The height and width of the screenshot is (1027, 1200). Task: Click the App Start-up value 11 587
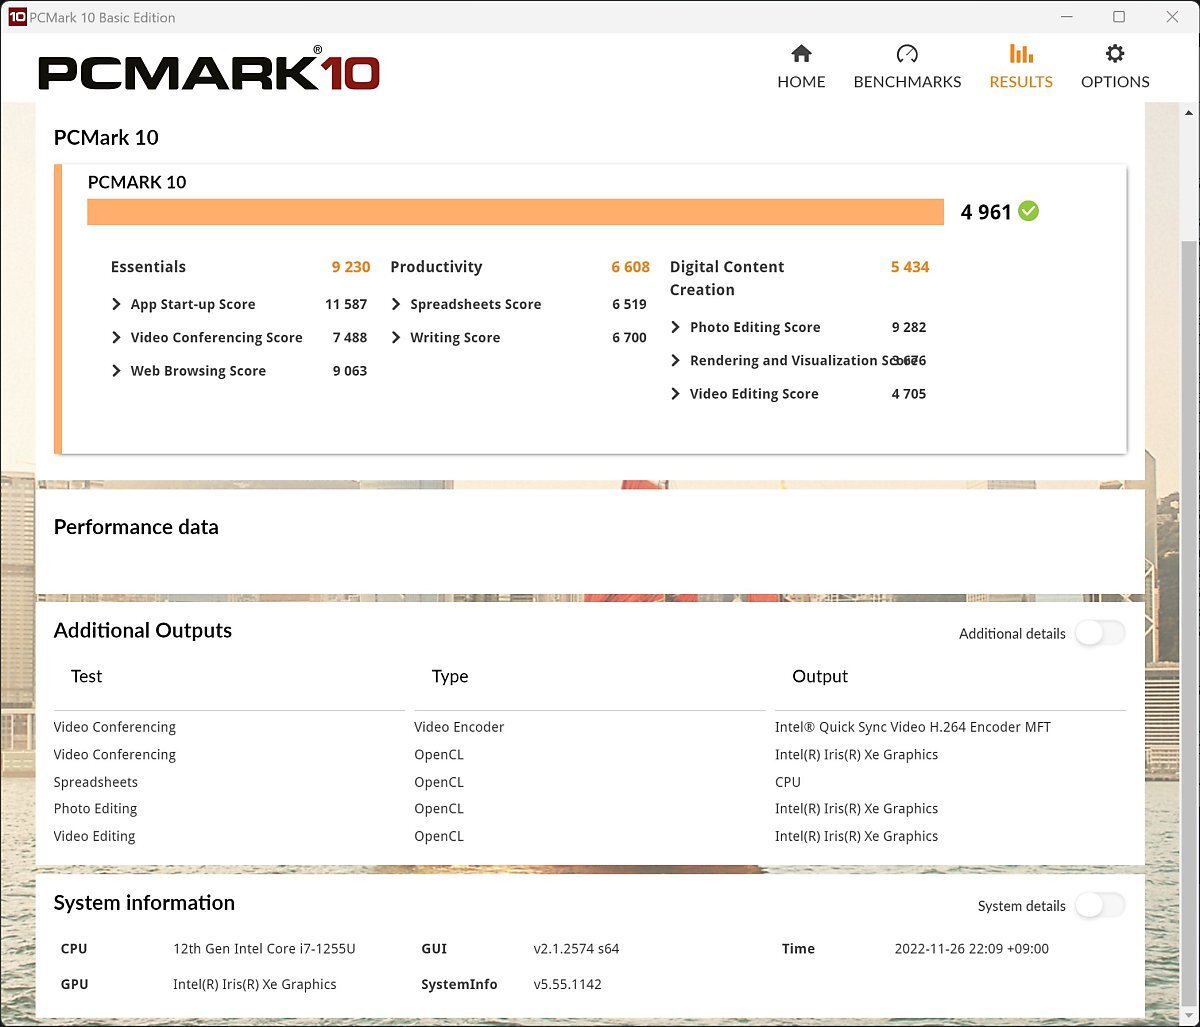(346, 304)
